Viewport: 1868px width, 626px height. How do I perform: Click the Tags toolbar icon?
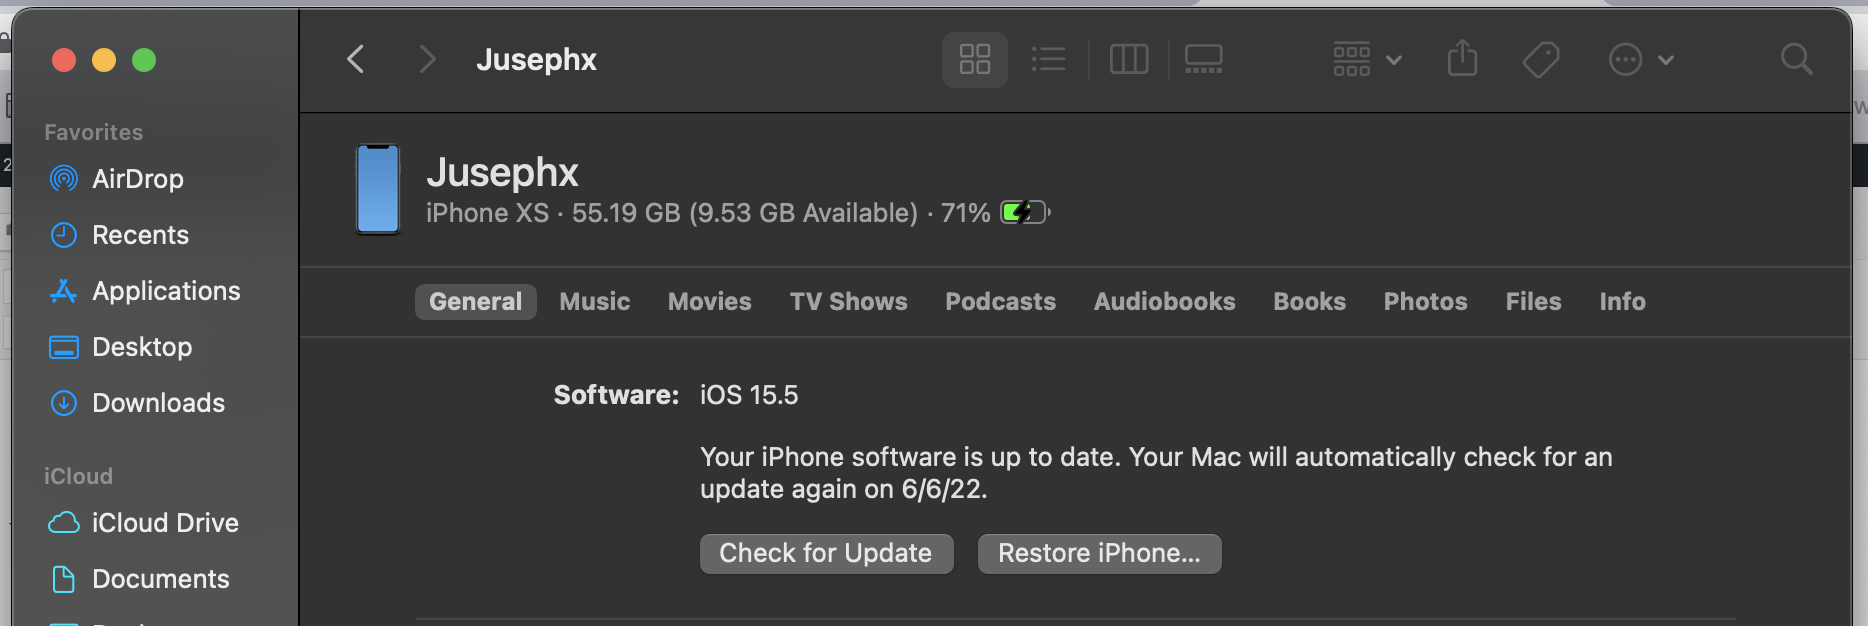(1540, 60)
